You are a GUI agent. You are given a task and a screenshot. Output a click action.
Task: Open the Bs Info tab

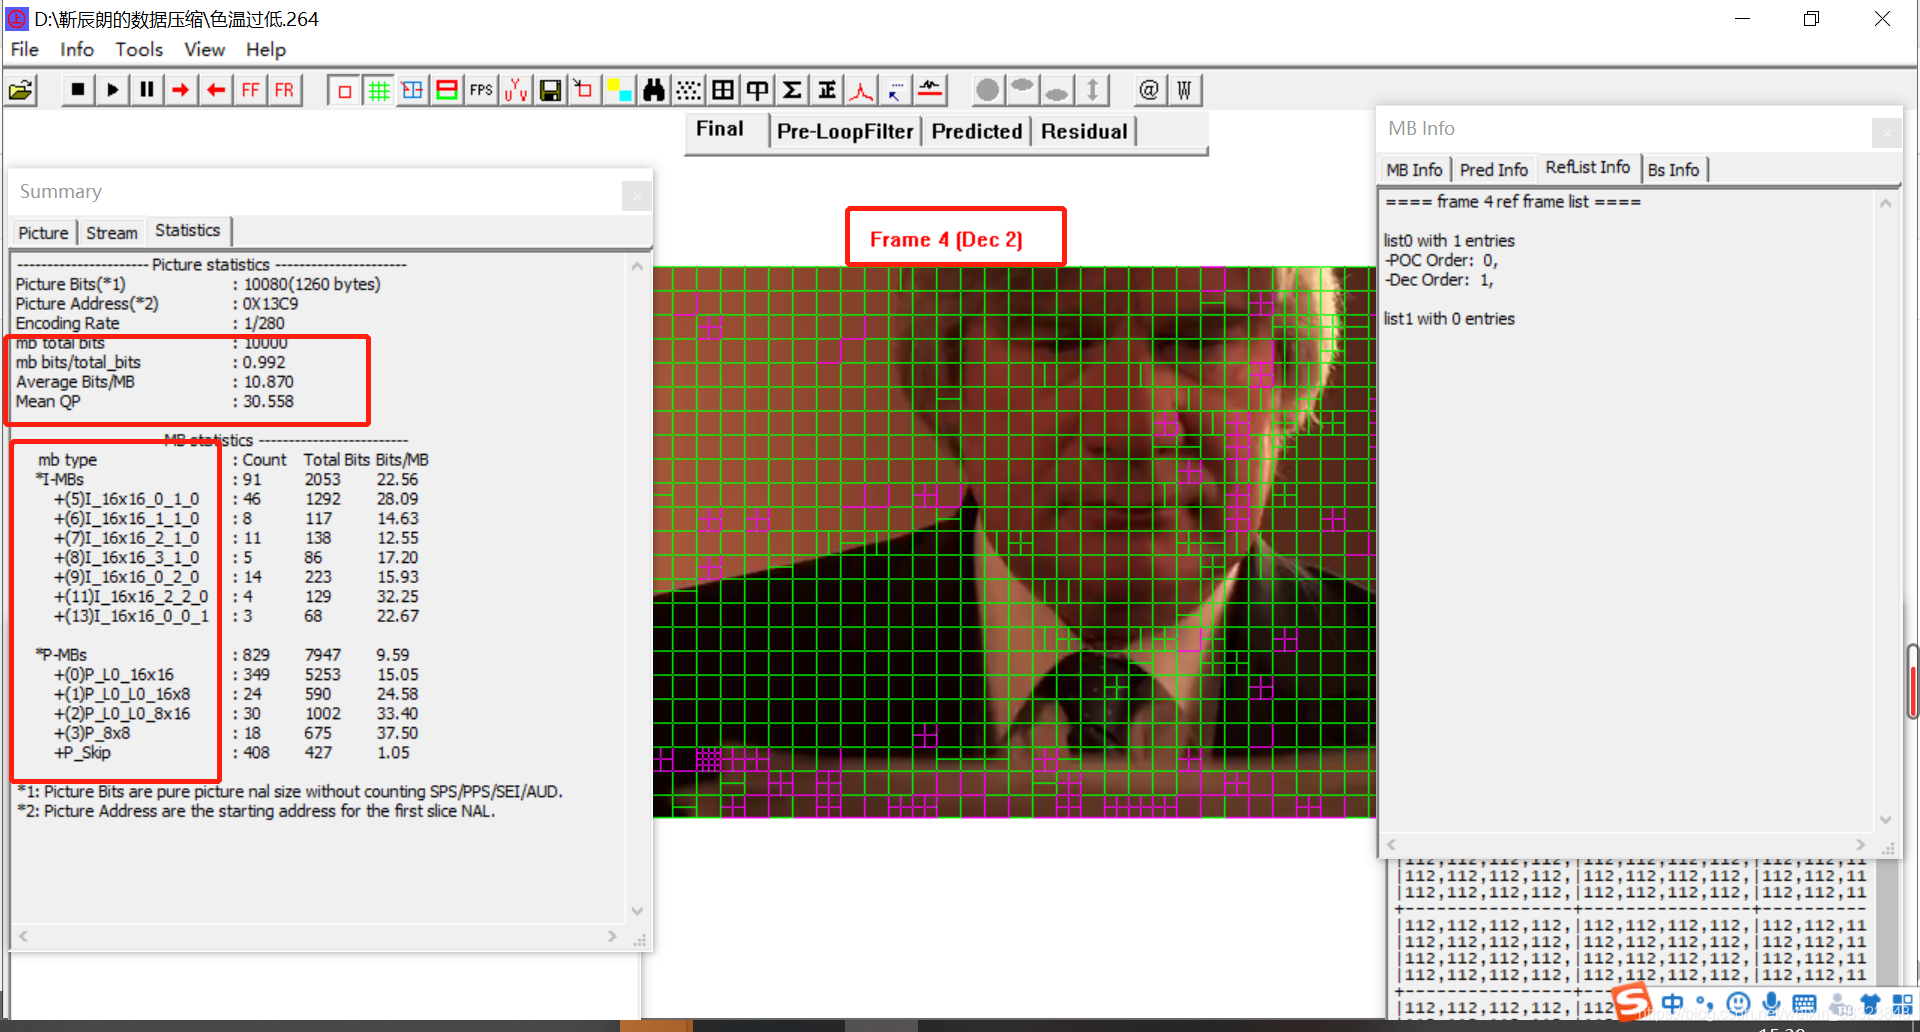tap(1673, 170)
